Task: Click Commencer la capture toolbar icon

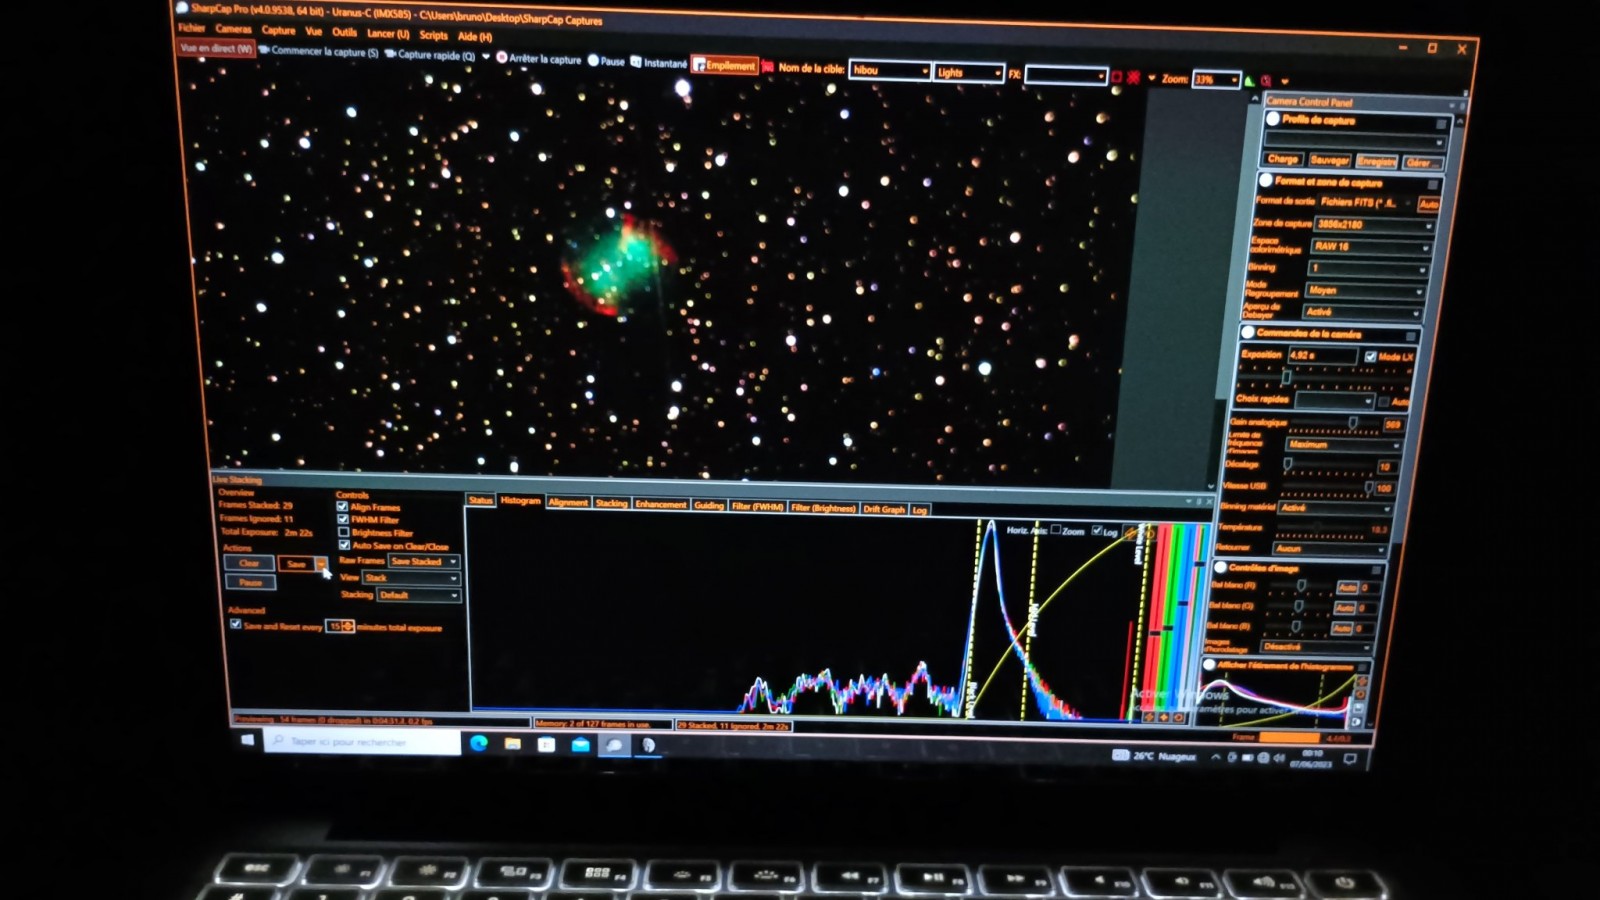Action: [x=265, y=50]
